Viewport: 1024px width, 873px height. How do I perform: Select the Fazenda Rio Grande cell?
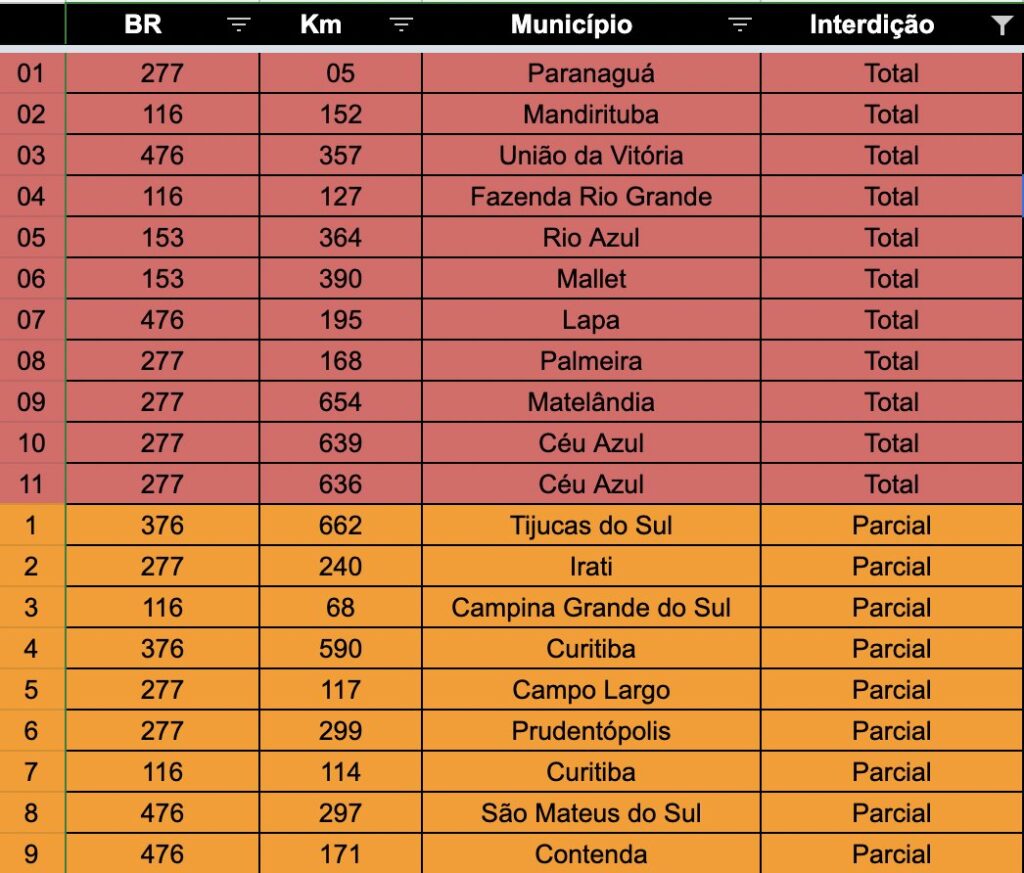pyautogui.click(x=591, y=197)
